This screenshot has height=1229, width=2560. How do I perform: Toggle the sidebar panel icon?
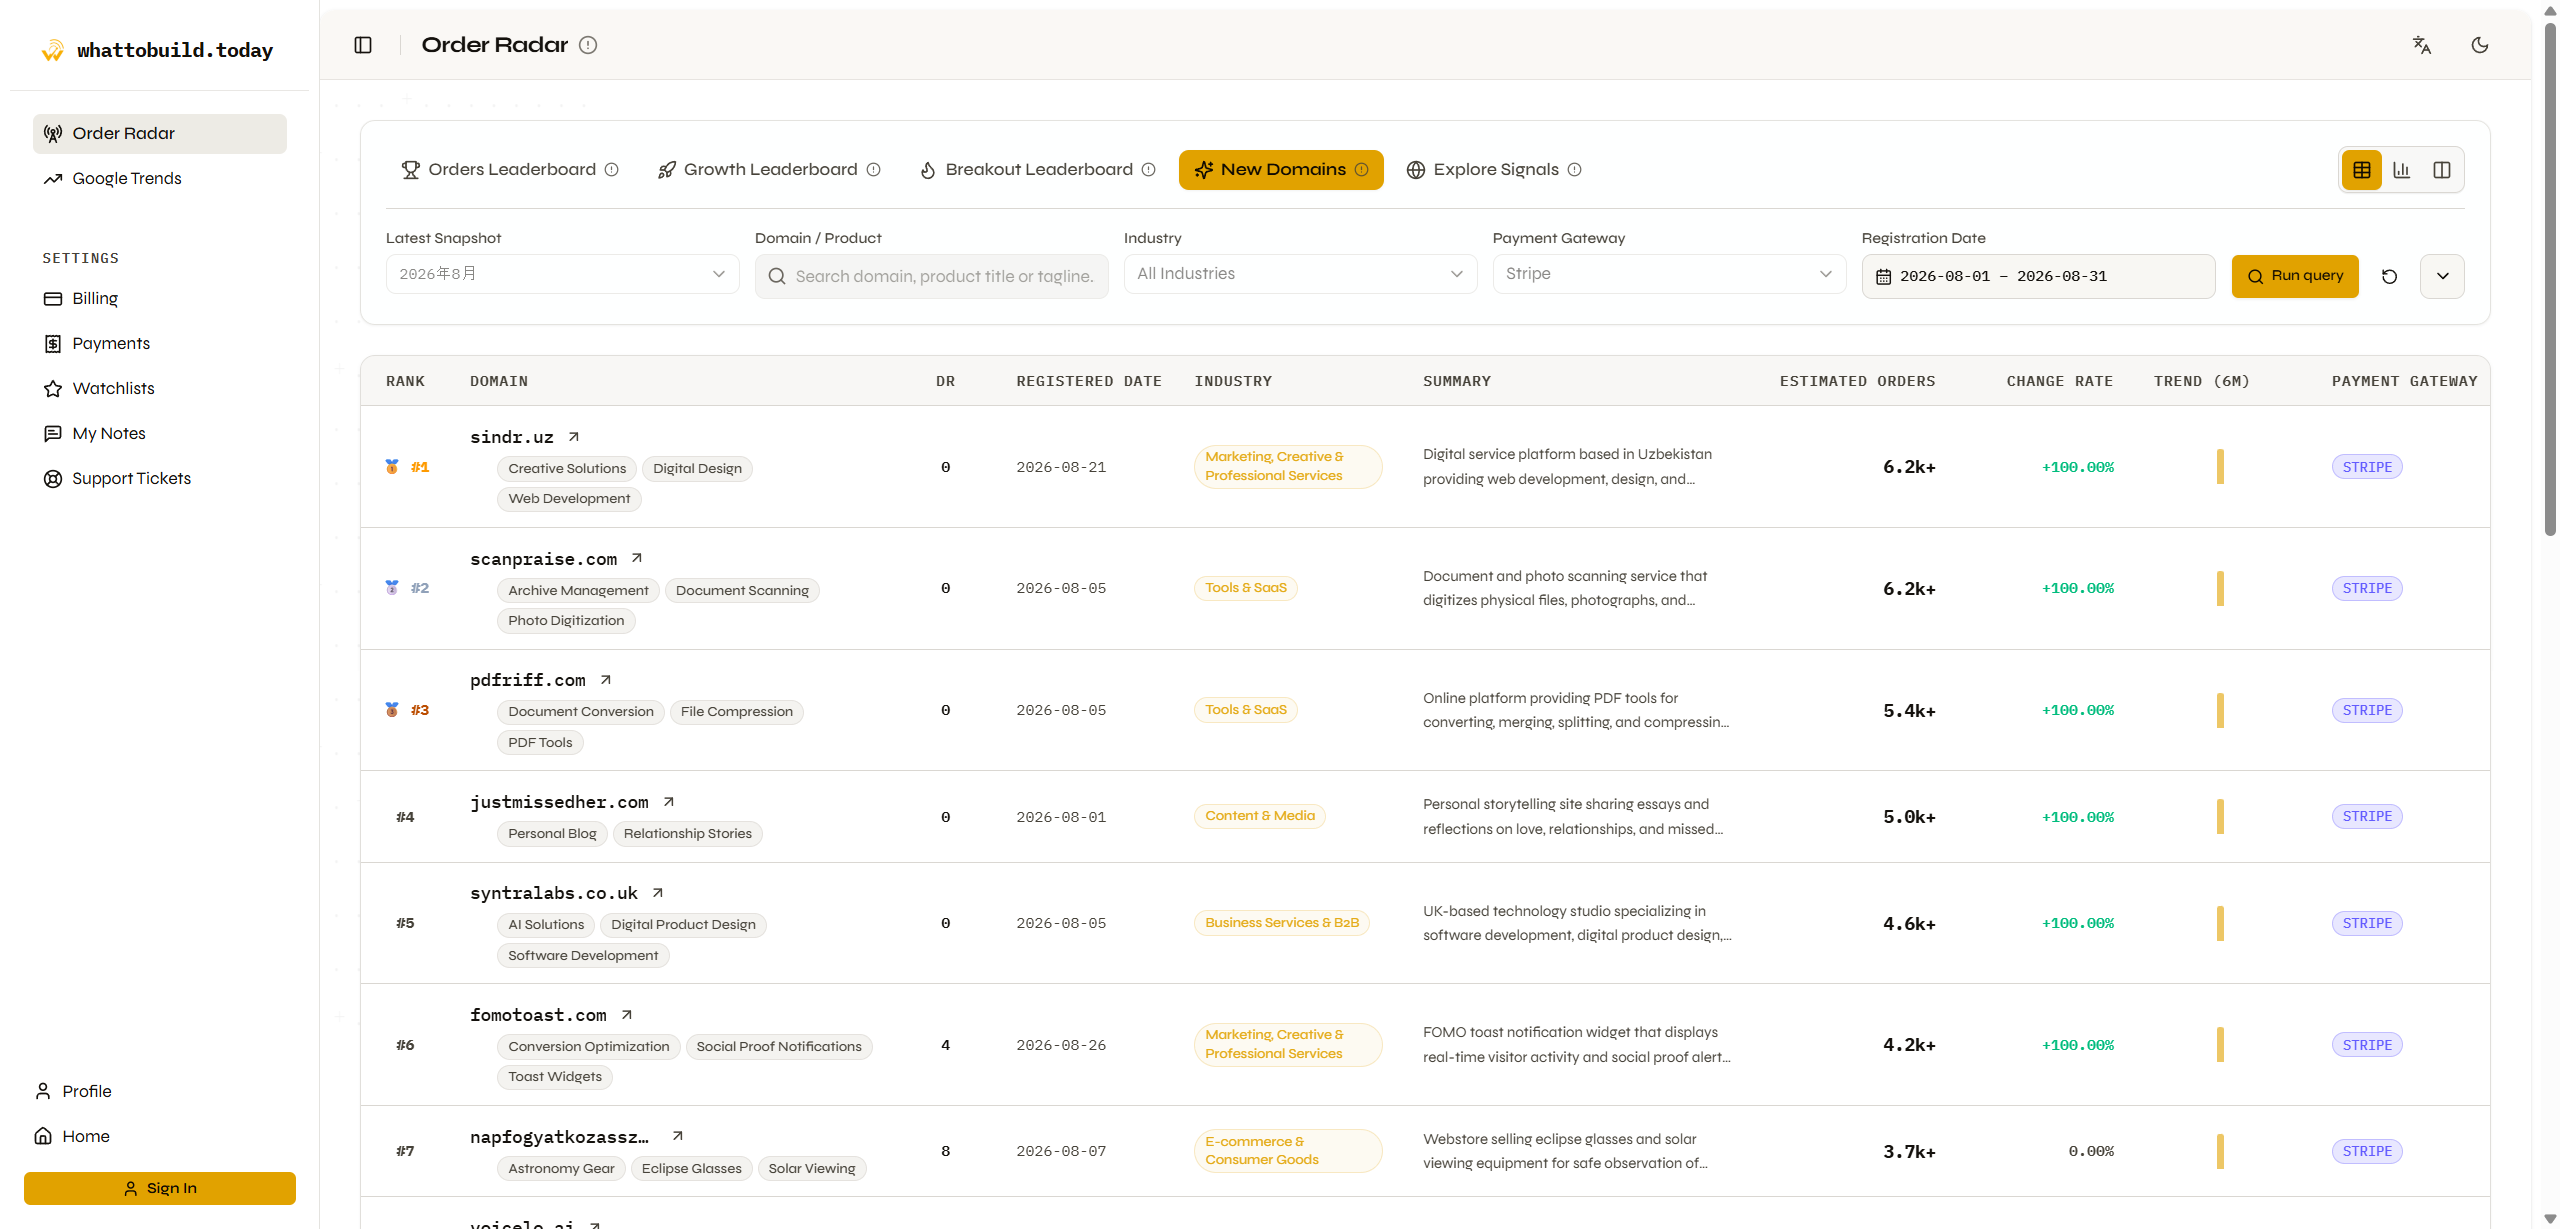363,45
